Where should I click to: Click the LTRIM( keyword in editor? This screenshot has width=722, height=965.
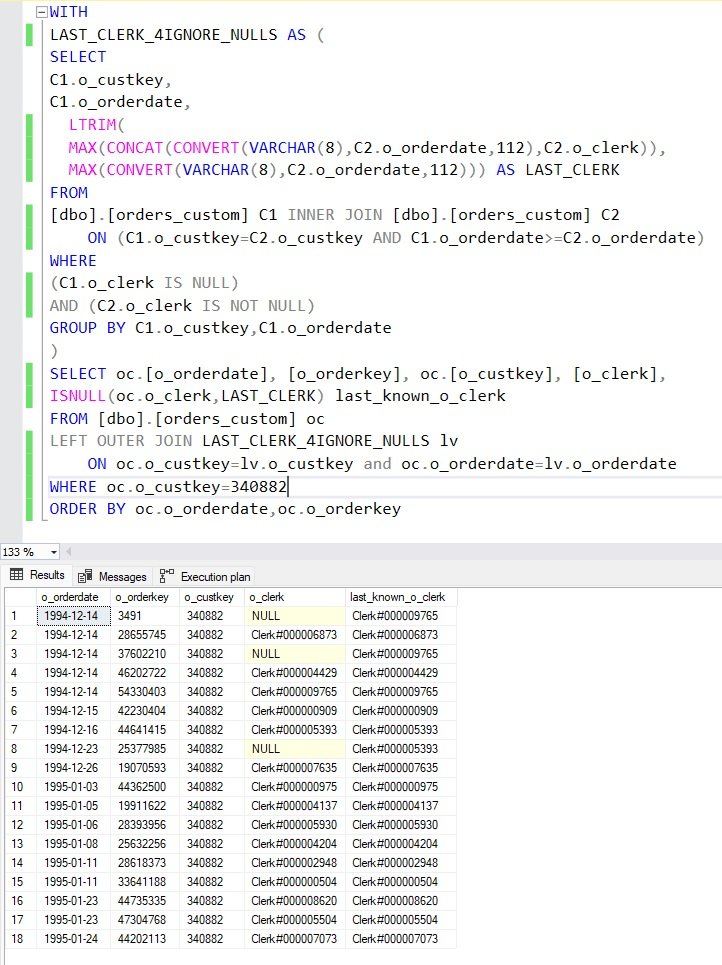(97, 125)
